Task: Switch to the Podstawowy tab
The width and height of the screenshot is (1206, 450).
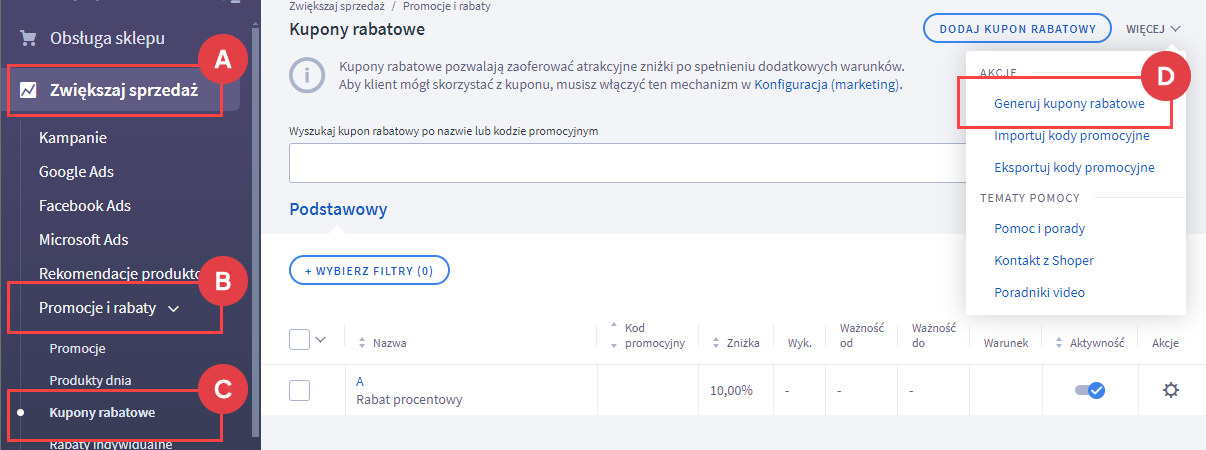Action: pyautogui.click(x=338, y=209)
